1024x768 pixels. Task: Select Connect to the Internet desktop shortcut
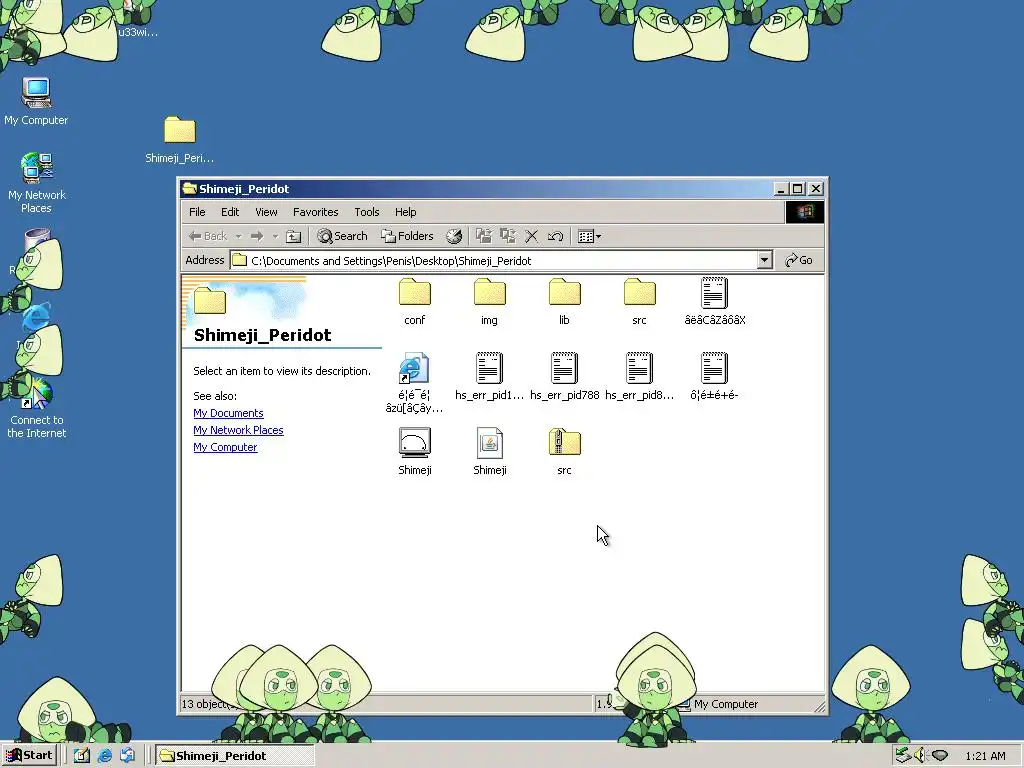click(37, 408)
